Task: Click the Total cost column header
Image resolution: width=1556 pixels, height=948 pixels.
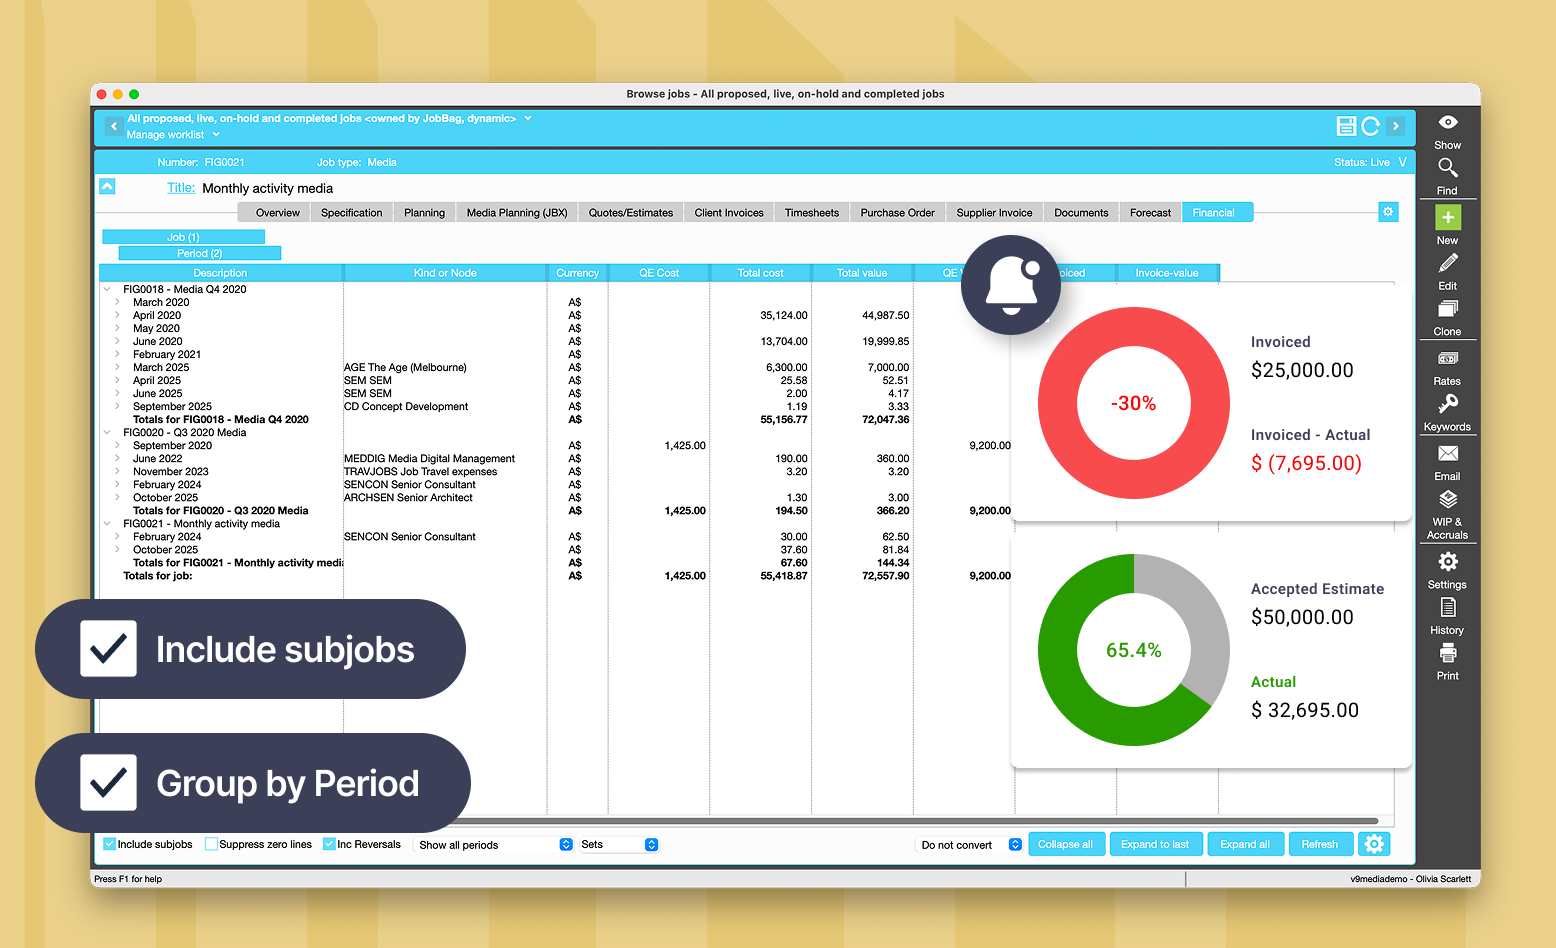Action: pyautogui.click(x=760, y=273)
